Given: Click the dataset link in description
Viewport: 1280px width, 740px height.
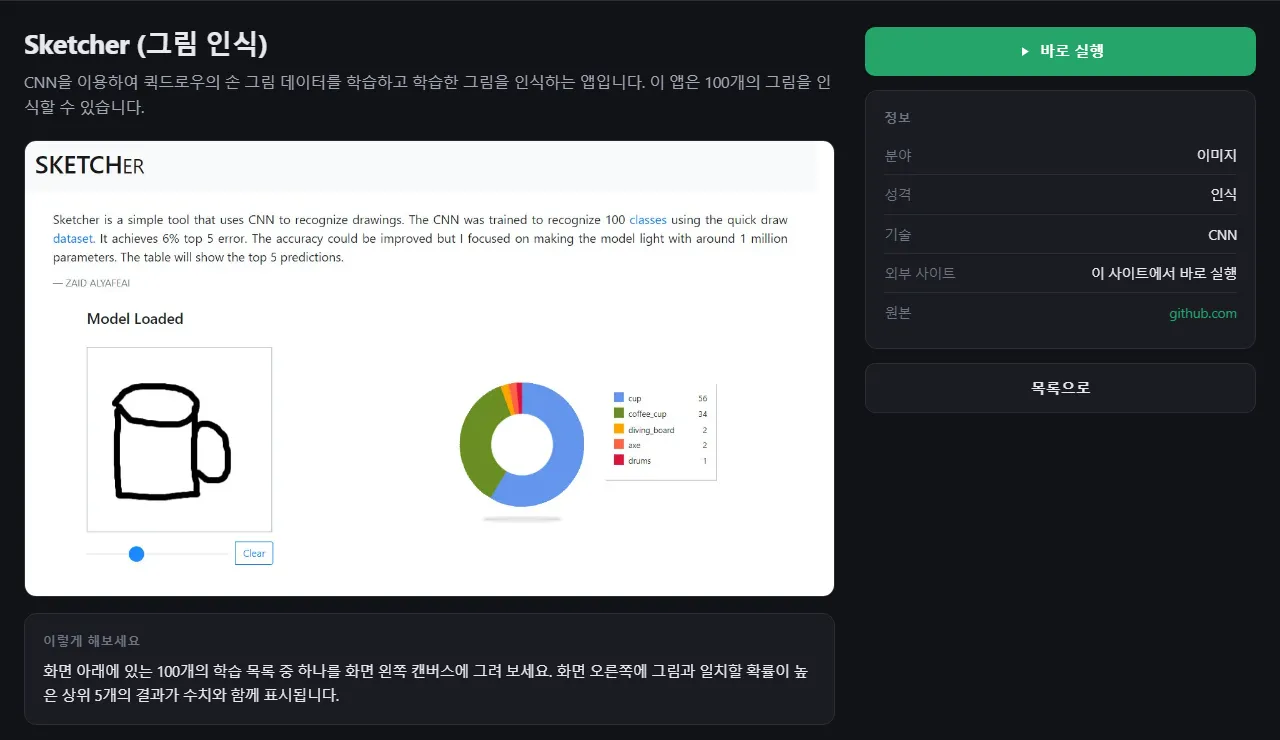Looking at the screenshot, I should (73, 239).
